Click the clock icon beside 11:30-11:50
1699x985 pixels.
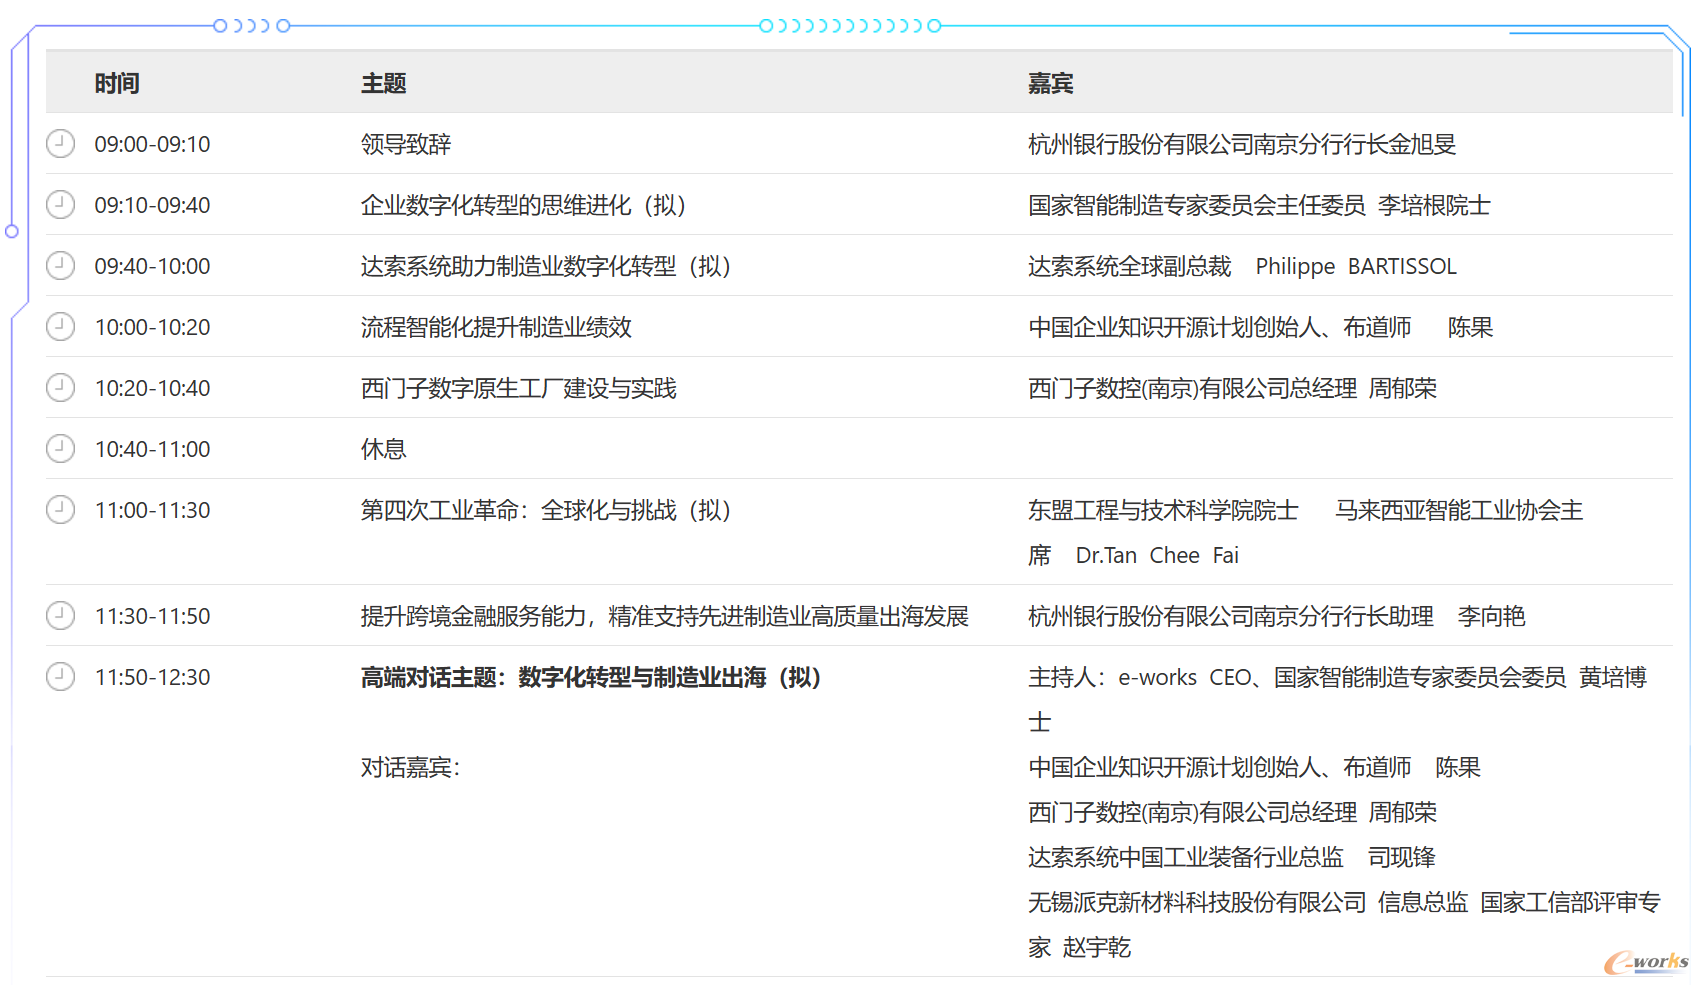point(61,615)
